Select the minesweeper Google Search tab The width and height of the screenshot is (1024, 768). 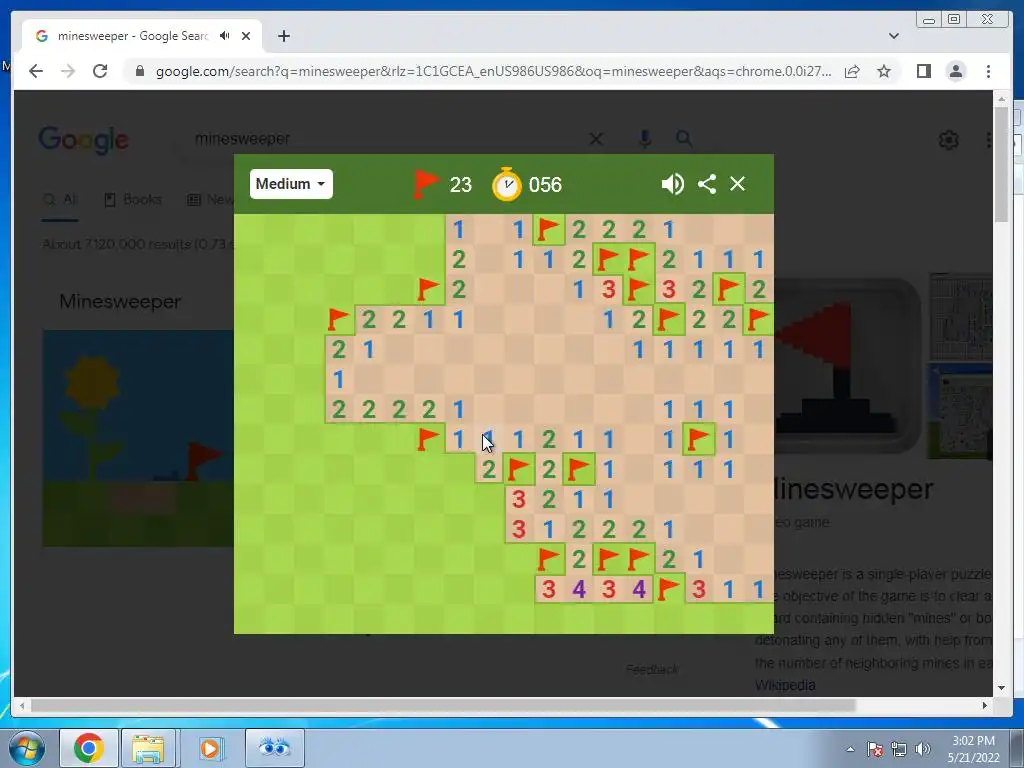click(142, 36)
